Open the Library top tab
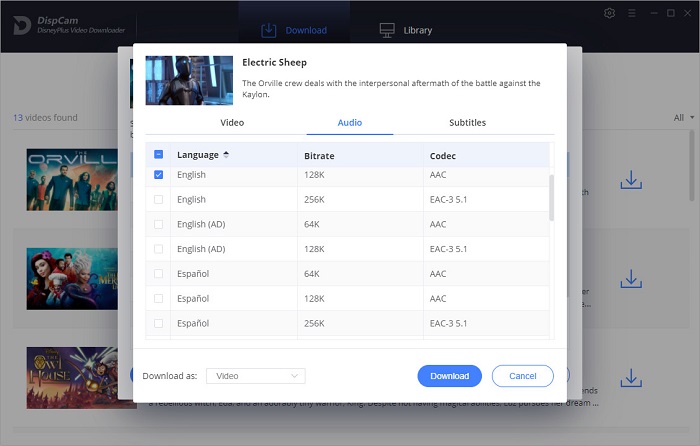The width and height of the screenshot is (700, 446). point(406,30)
